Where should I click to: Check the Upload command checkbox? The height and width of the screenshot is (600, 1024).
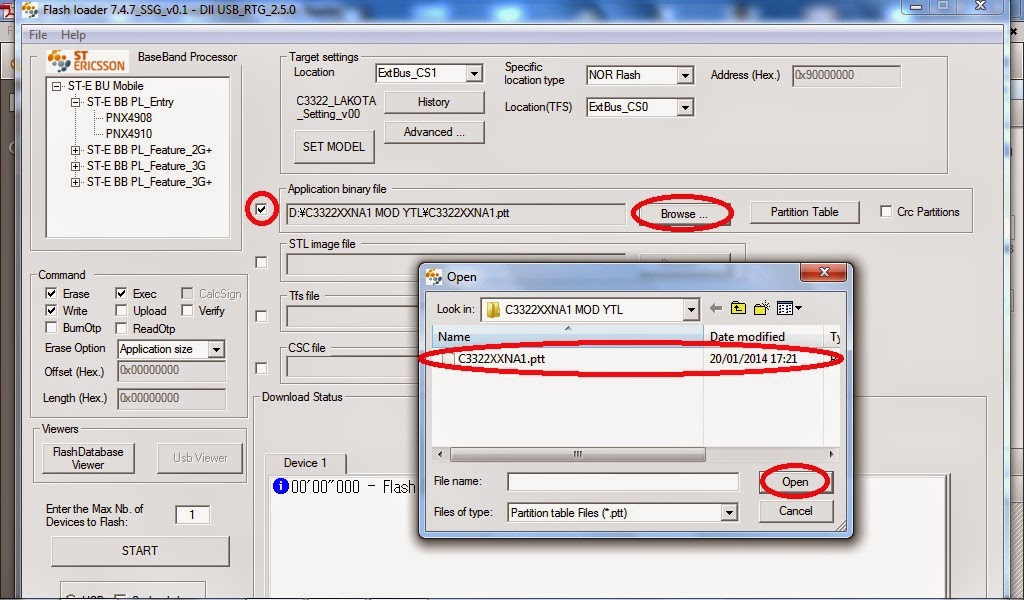coord(121,310)
